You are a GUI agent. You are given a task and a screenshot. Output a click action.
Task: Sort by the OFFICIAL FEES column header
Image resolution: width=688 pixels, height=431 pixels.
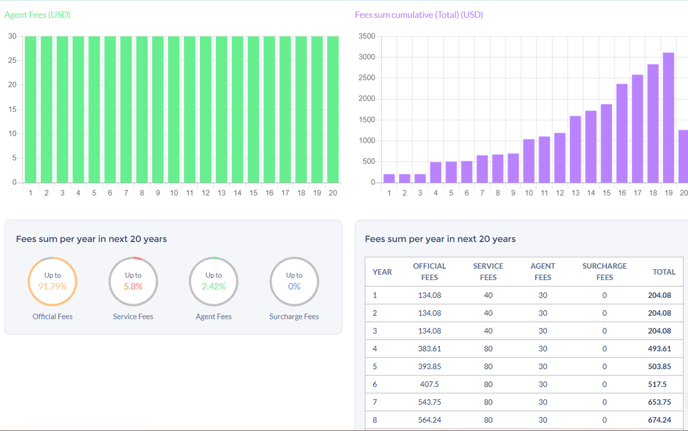click(x=430, y=271)
